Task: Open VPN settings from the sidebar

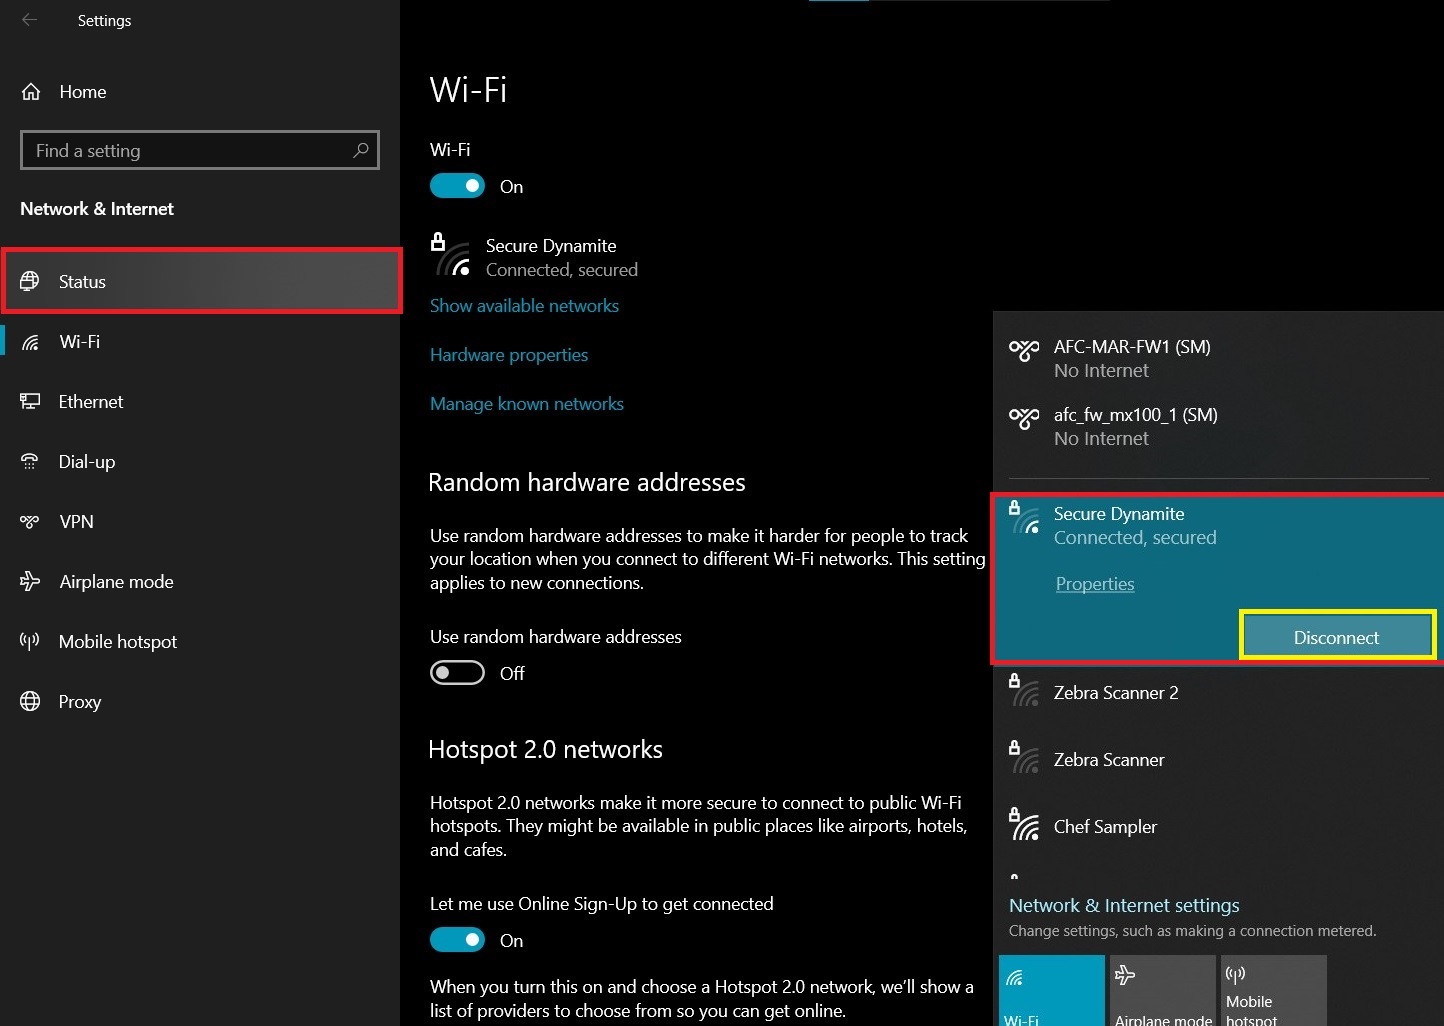Action: pos(75,521)
